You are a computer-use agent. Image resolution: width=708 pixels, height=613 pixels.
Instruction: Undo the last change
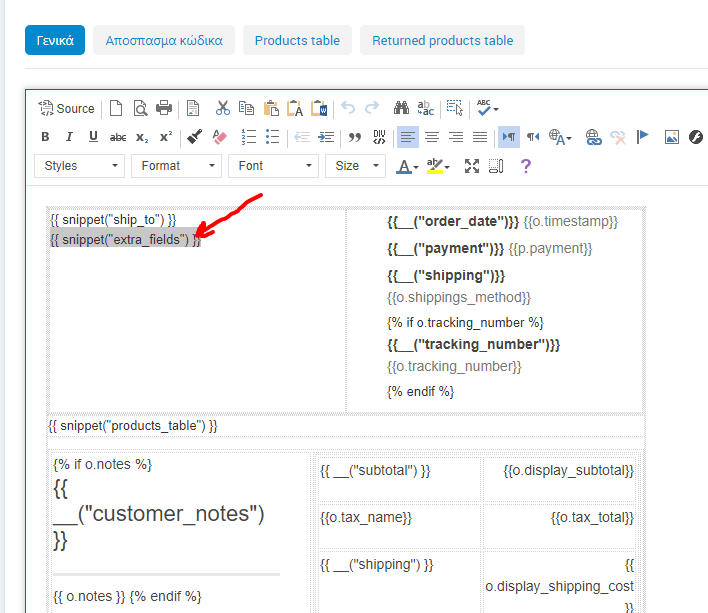click(x=348, y=109)
